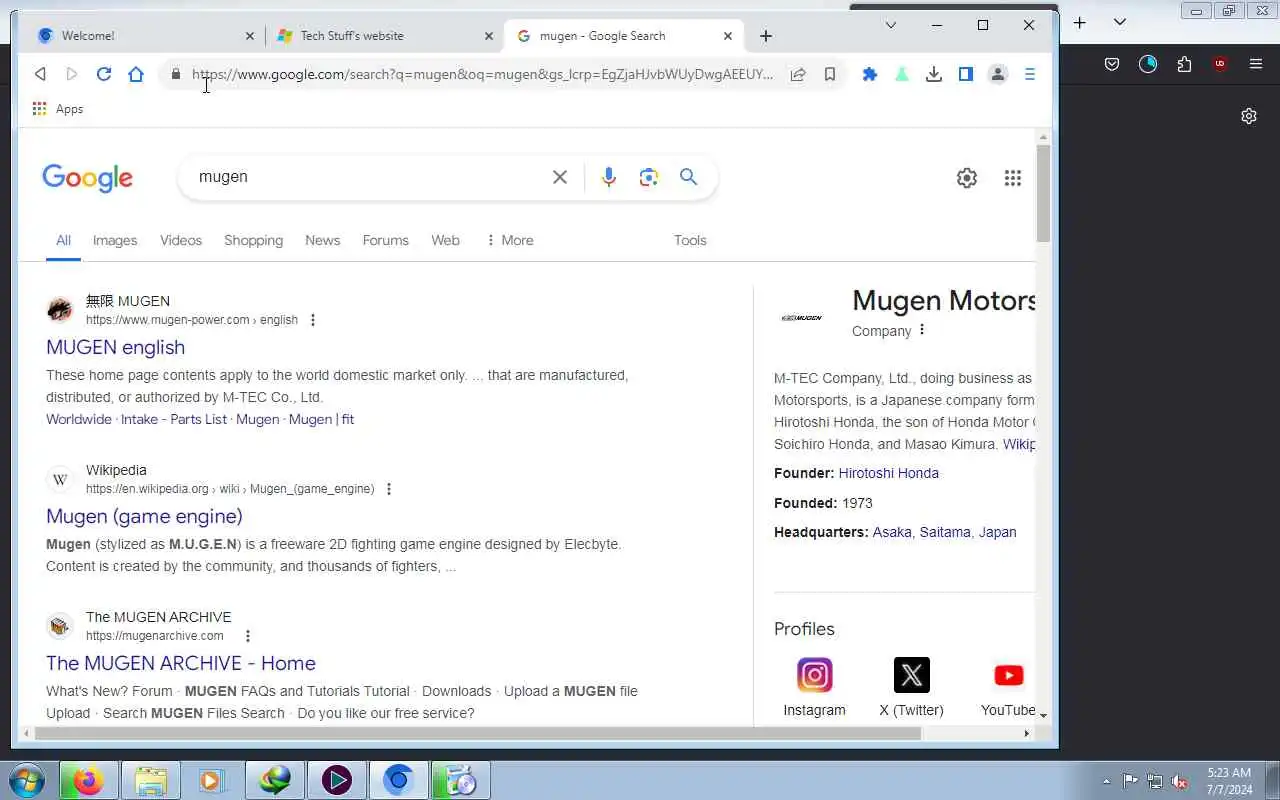This screenshot has width=1280, height=800.
Task: Reload the Google search page
Action: (x=104, y=74)
